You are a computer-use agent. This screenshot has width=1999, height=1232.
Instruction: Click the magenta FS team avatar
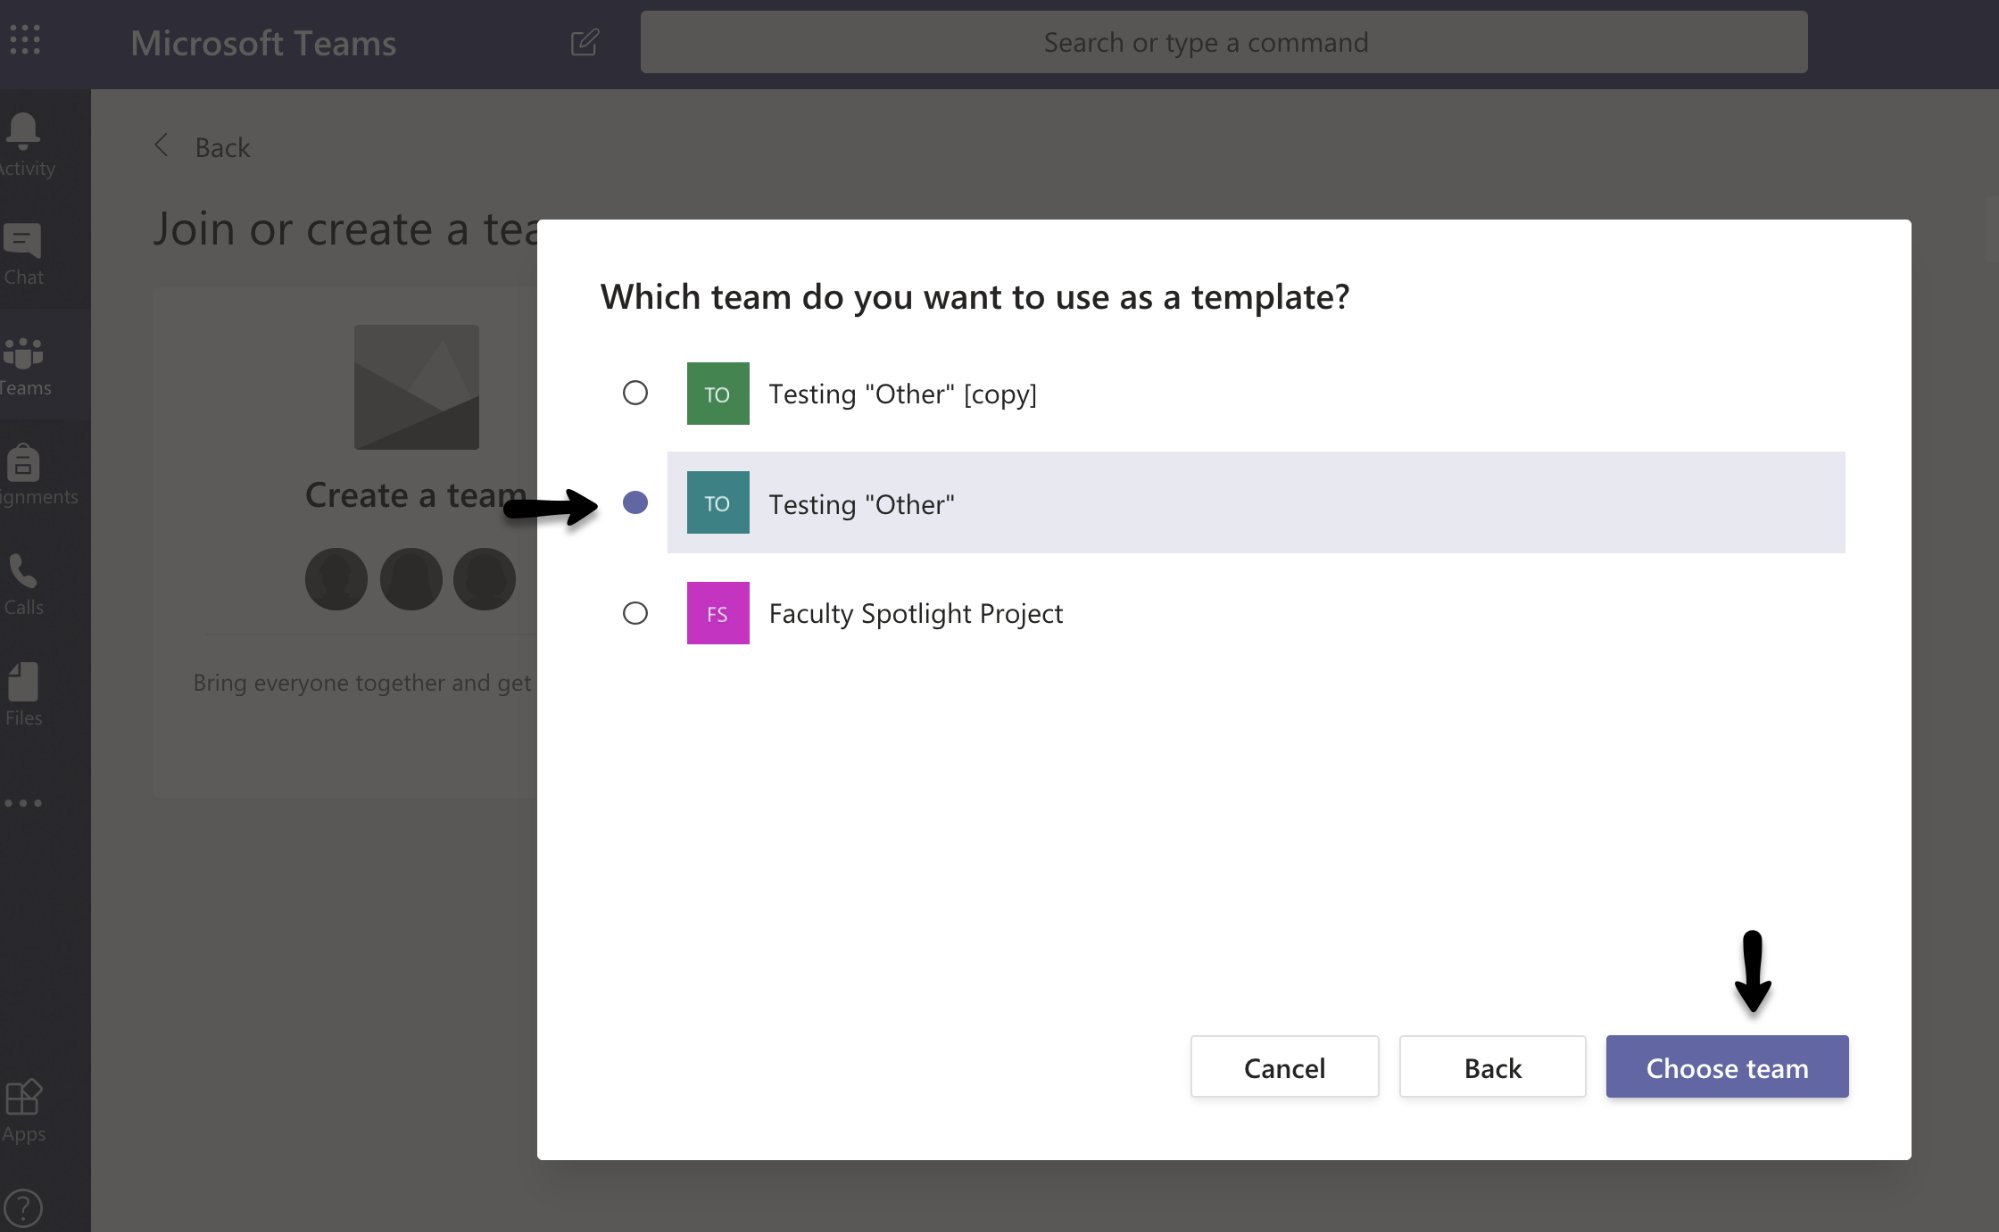tap(718, 613)
